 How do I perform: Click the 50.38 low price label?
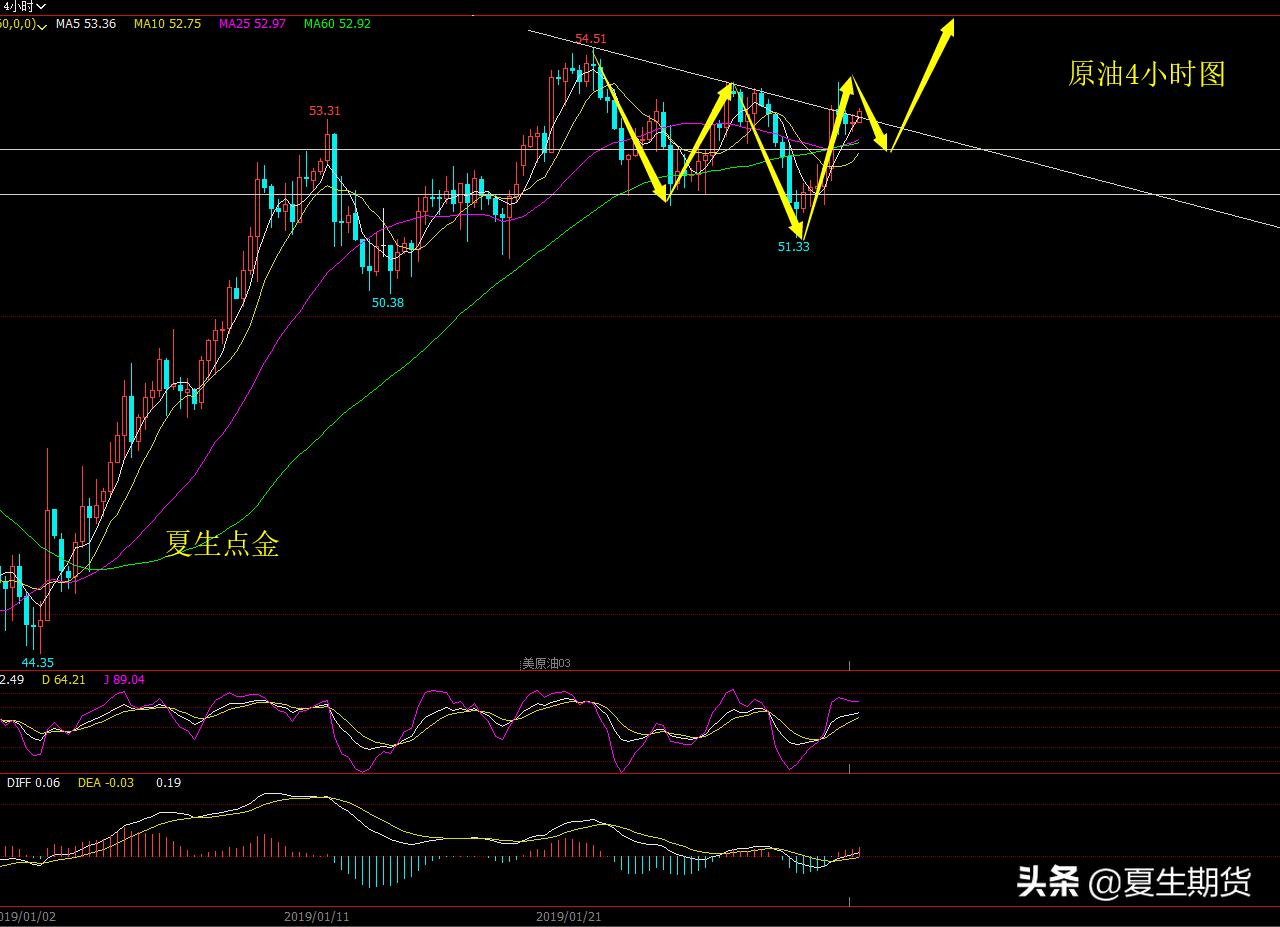[388, 302]
